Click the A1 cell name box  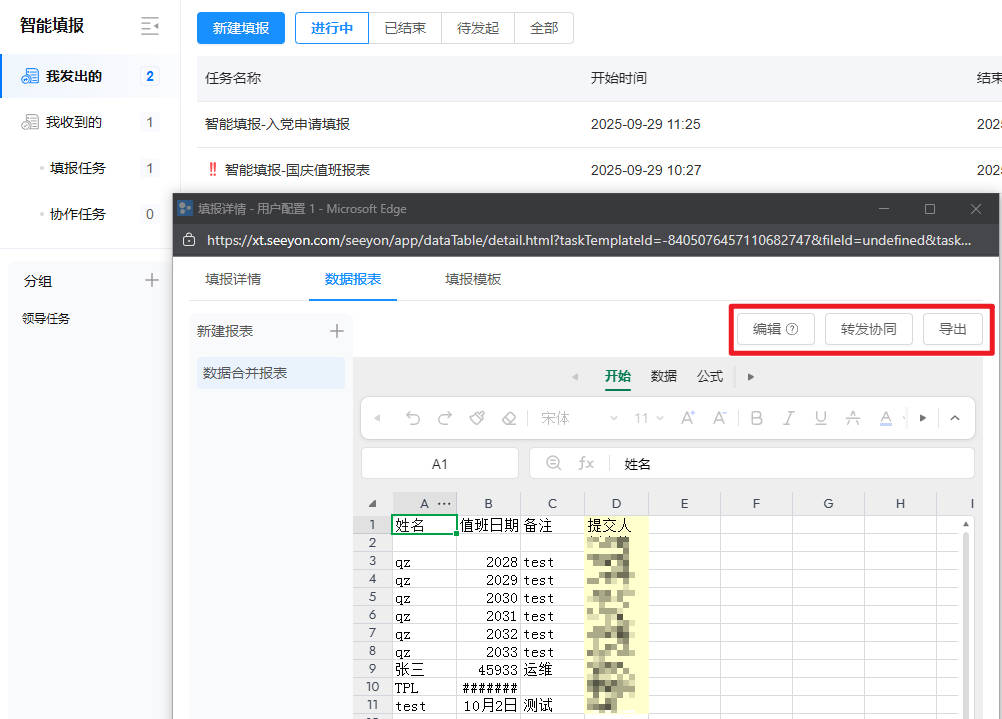440,464
